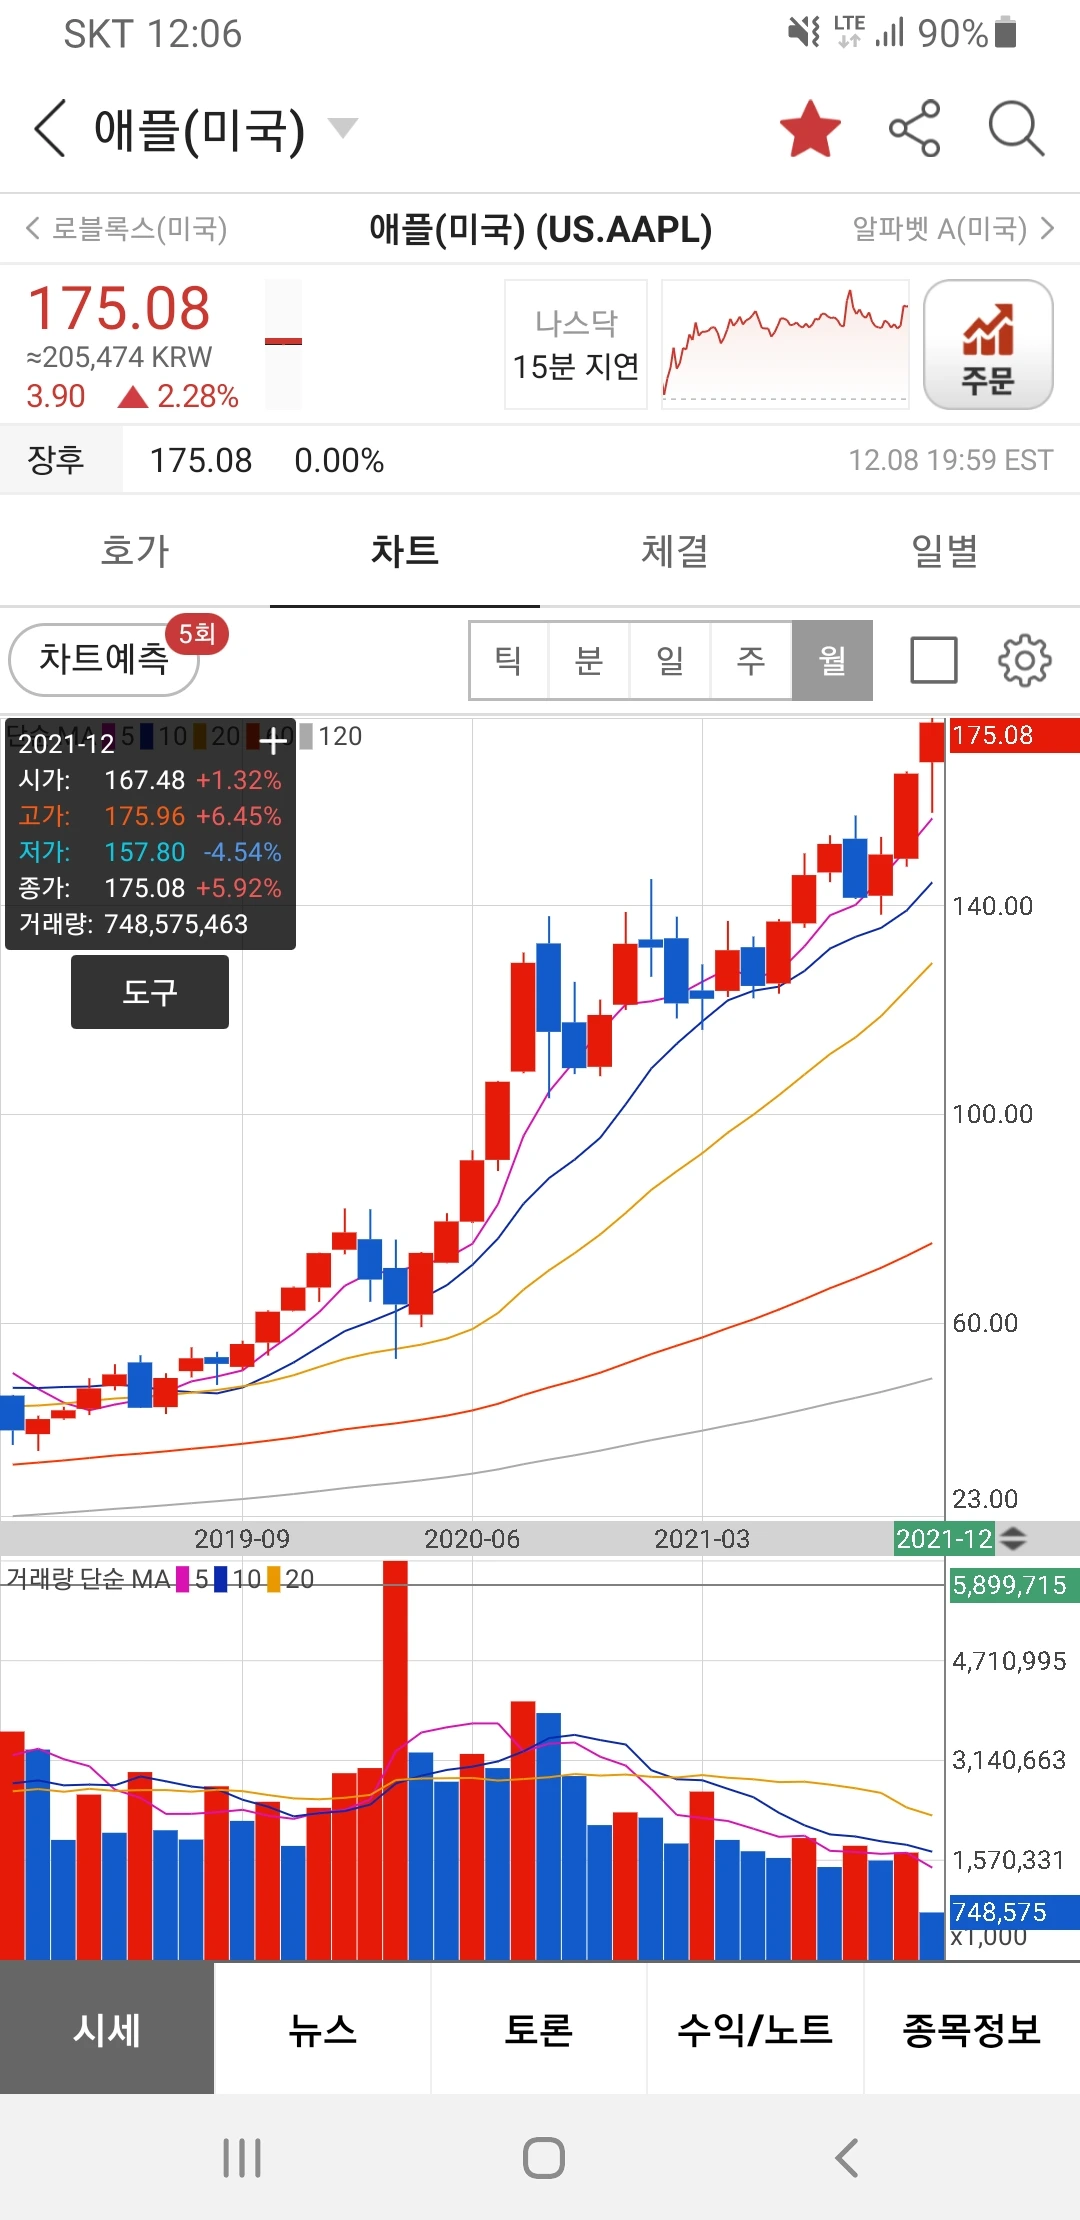Image resolution: width=1080 pixels, height=2220 pixels.
Task: Tap the 차트예측 button
Action: [x=104, y=659]
